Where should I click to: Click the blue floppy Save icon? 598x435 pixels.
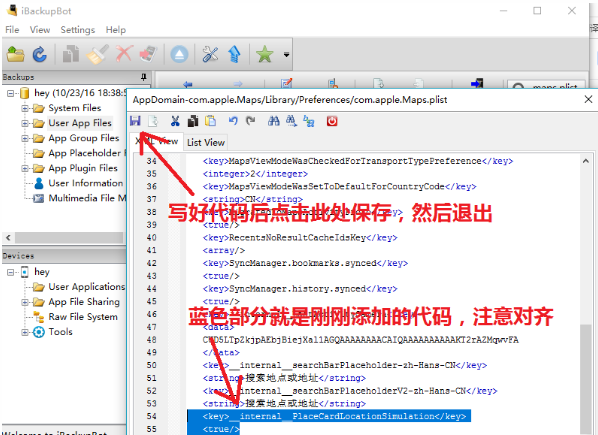pos(135,121)
